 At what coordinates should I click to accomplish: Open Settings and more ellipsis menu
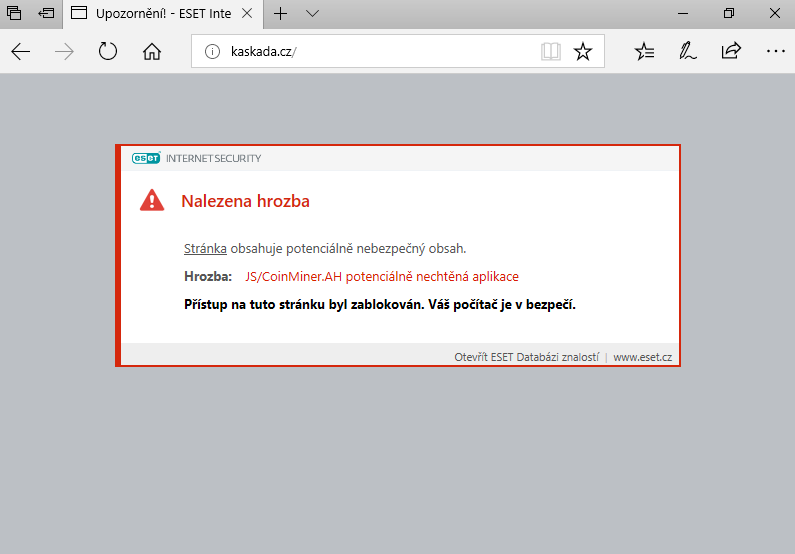(776, 51)
